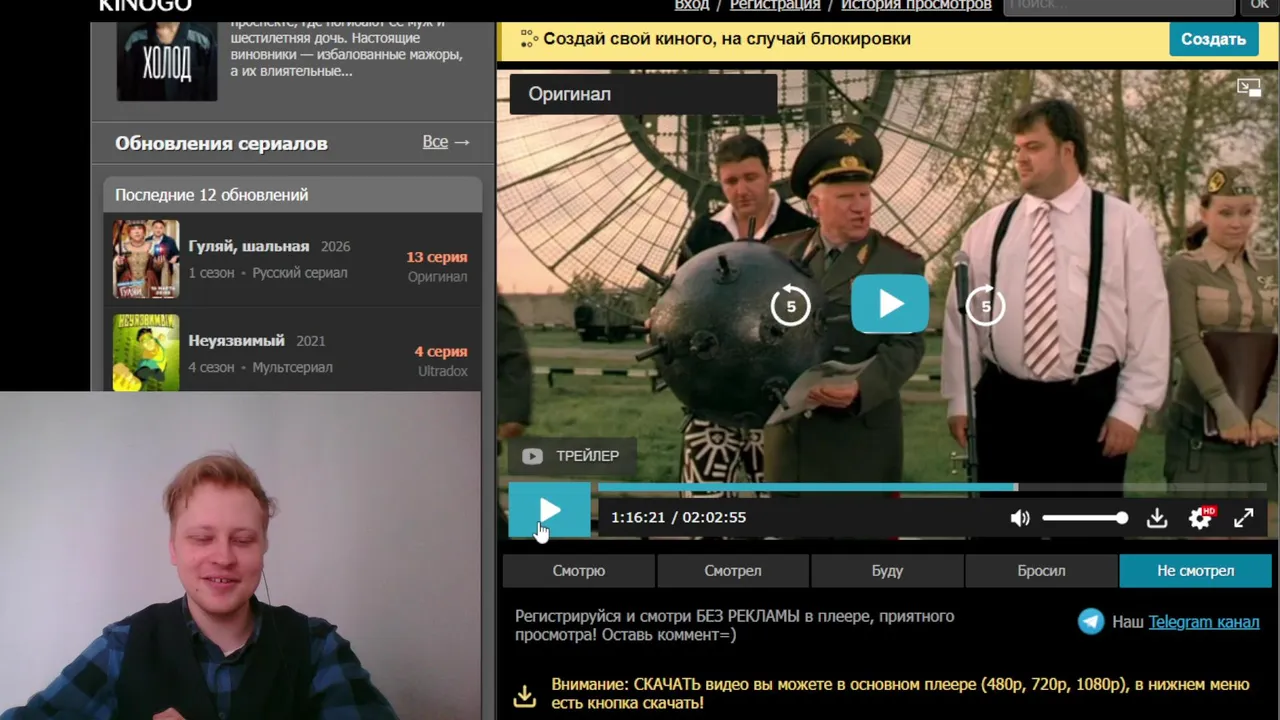This screenshot has height=720, width=1280.
Task: Open the Оригинал voice-over selector
Action: click(643, 94)
